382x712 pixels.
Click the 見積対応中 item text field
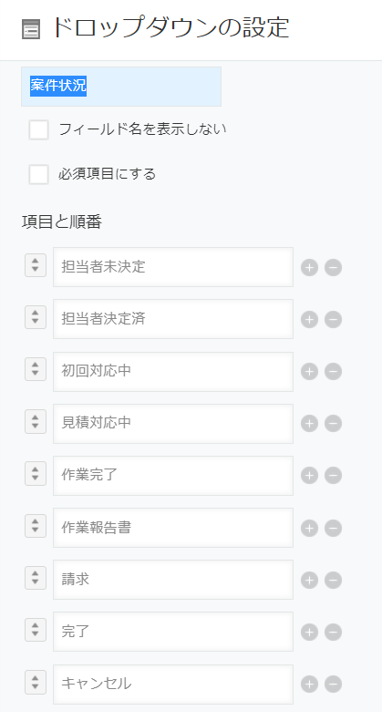pyautogui.click(x=173, y=424)
